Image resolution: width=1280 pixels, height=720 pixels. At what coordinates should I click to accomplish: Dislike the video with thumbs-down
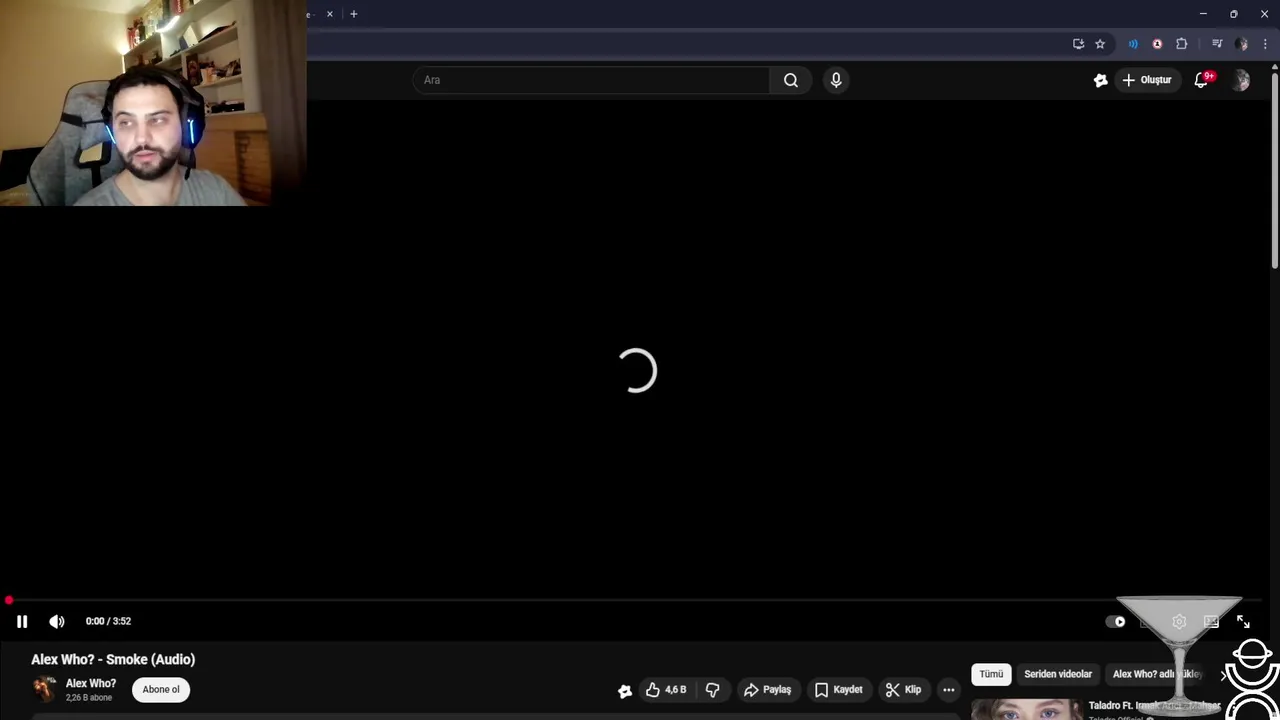[x=713, y=689]
